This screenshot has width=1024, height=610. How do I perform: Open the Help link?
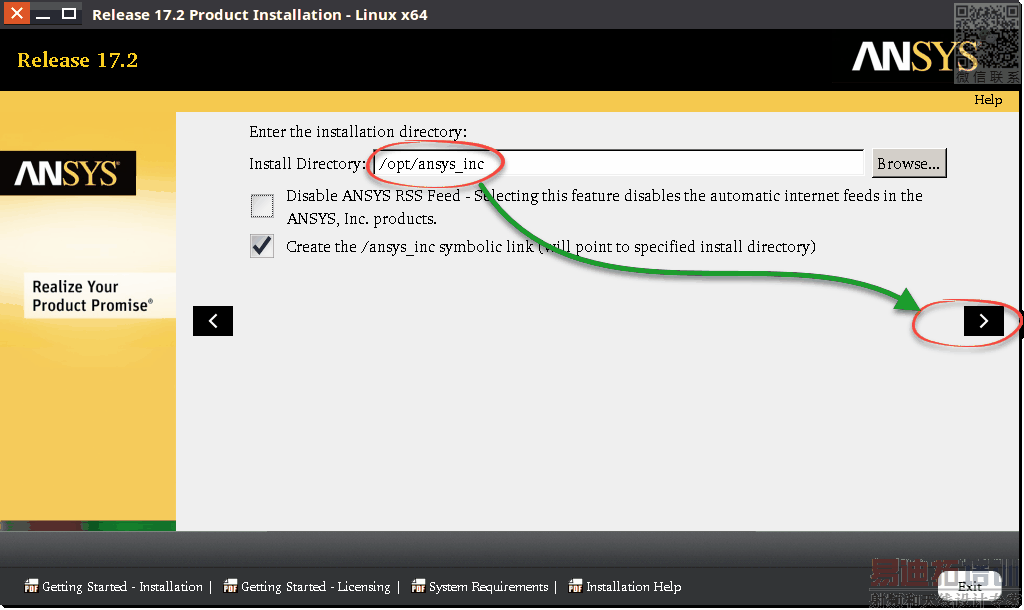(x=987, y=100)
